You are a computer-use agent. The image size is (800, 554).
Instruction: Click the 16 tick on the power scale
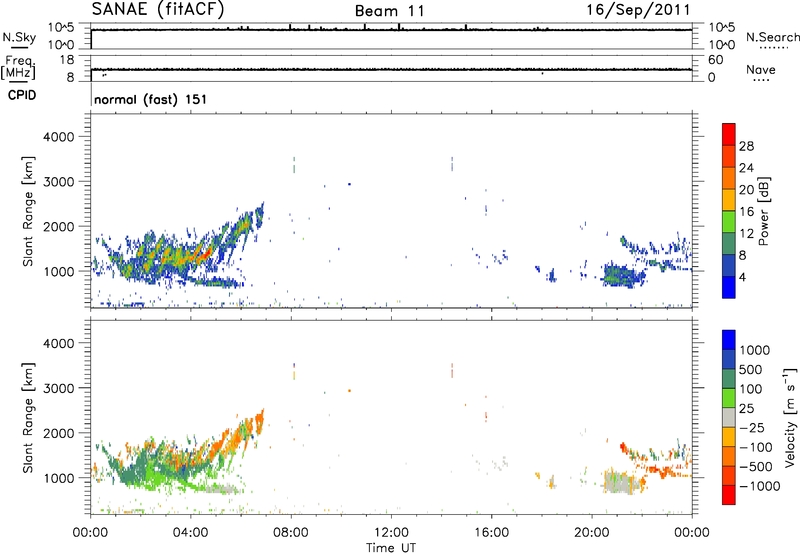[746, 211]
